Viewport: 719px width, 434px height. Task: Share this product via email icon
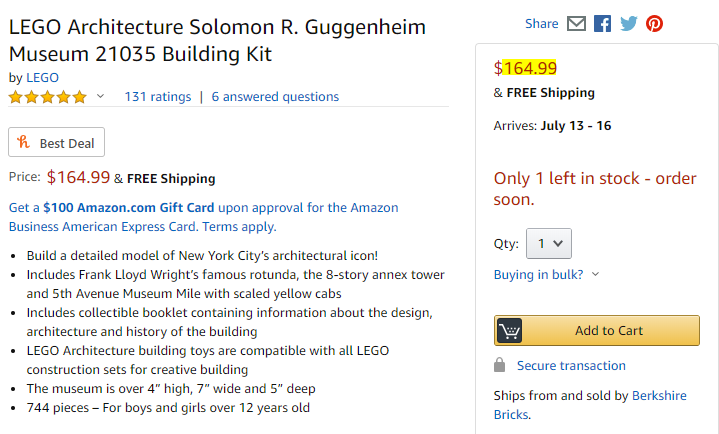coord(576,23)
